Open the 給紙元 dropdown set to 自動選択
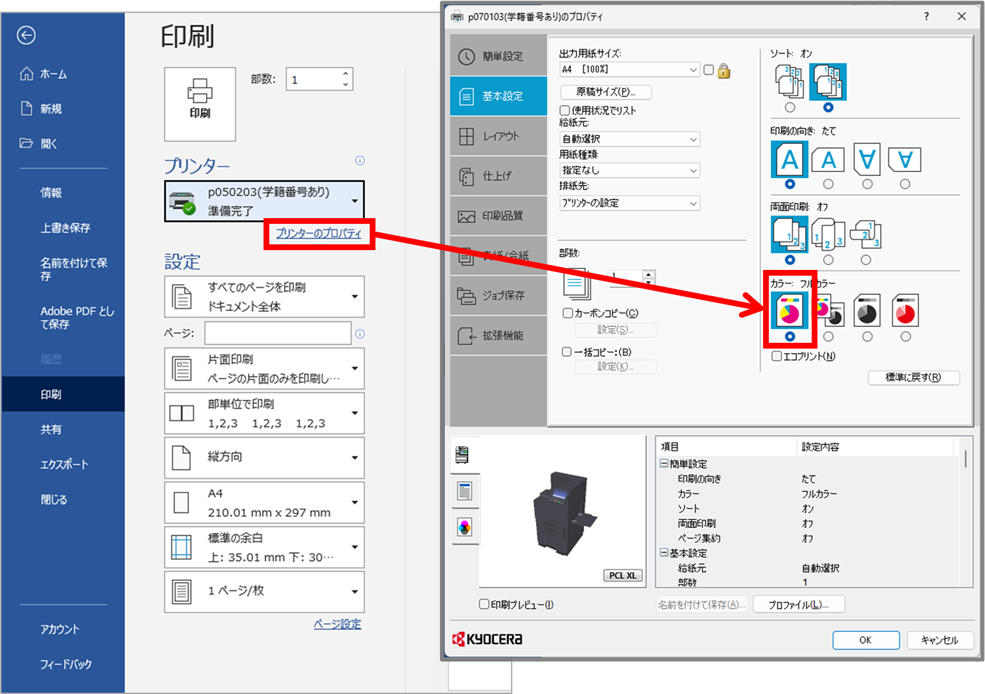Viewport: 985px width, 694px height. [629, 139]
